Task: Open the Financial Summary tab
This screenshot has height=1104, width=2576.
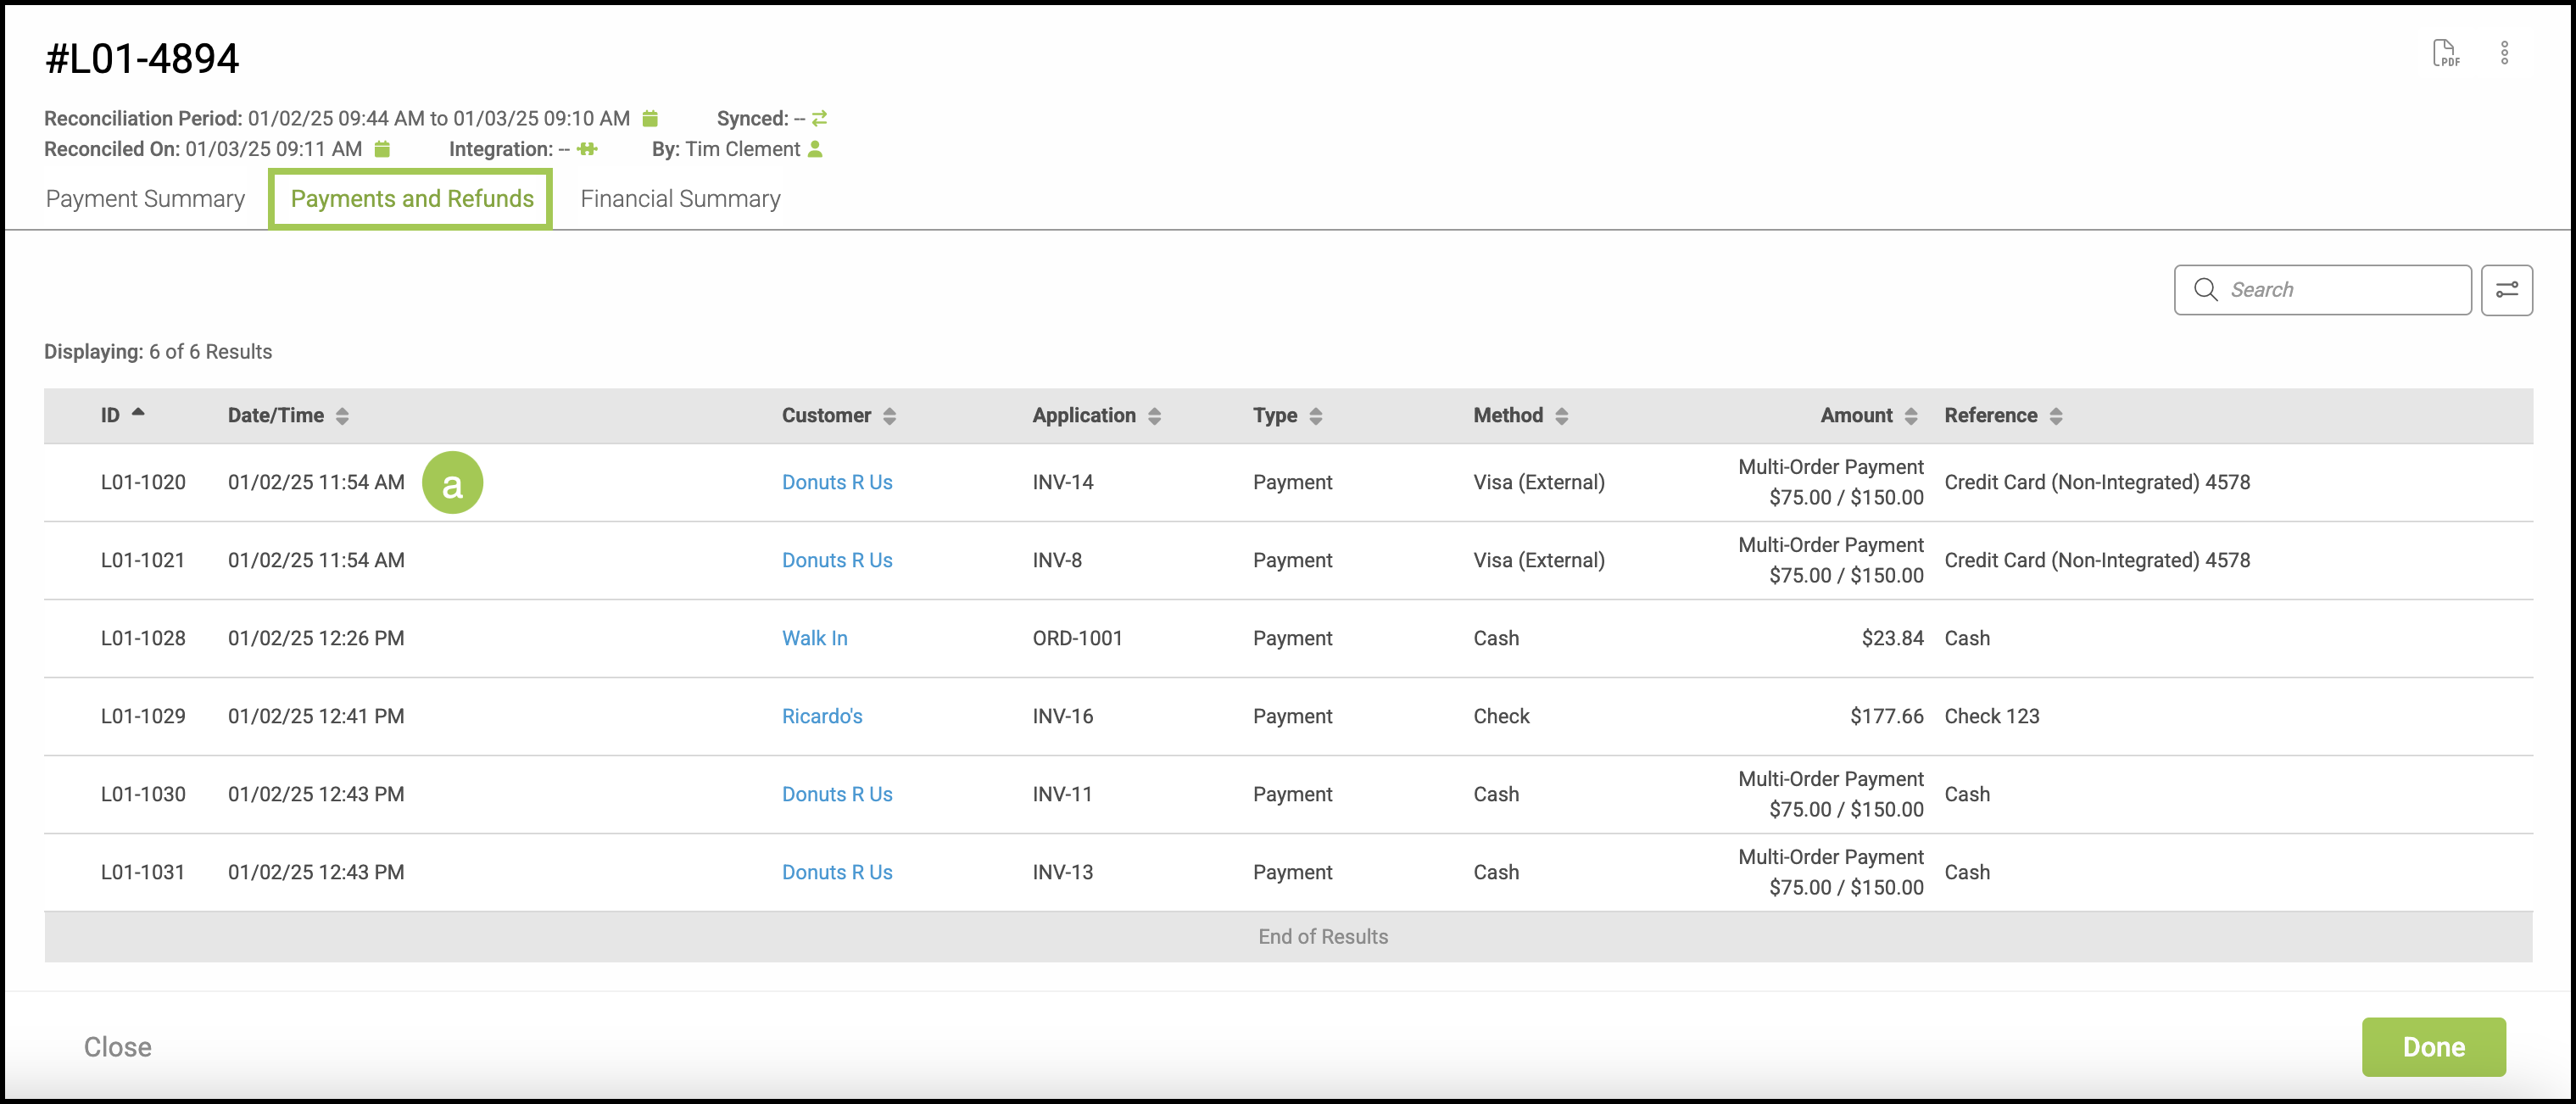Action: [x=680, y=199]
